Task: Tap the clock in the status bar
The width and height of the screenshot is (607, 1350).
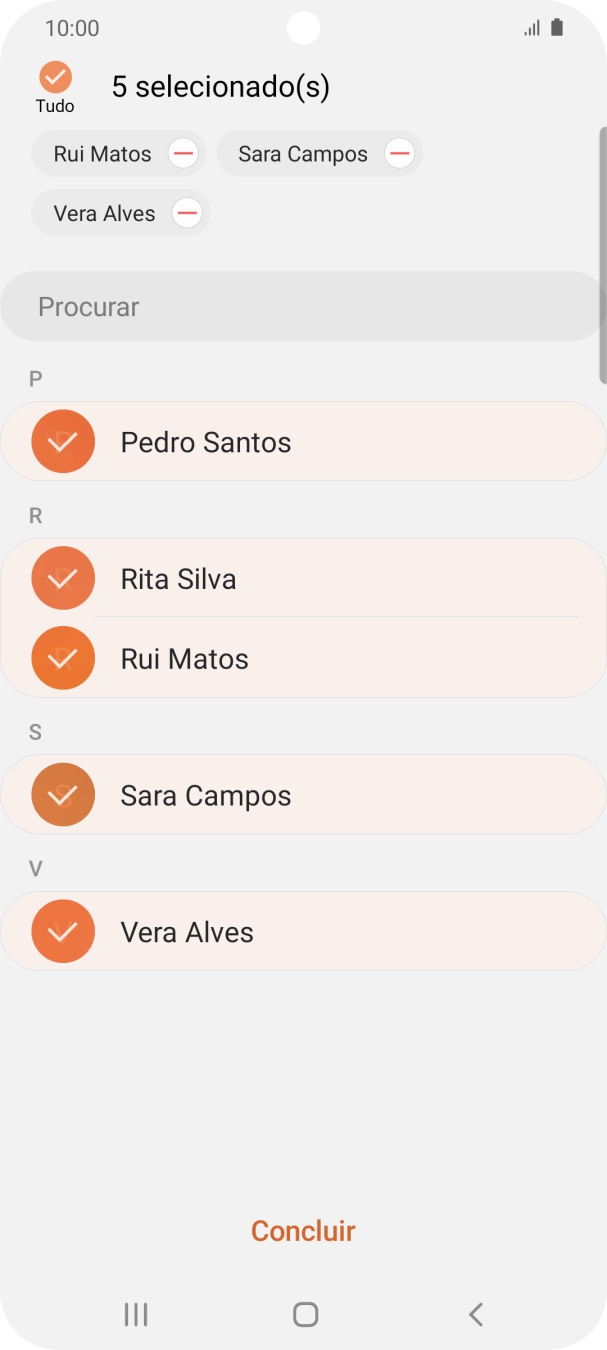Action: point(71,27)
